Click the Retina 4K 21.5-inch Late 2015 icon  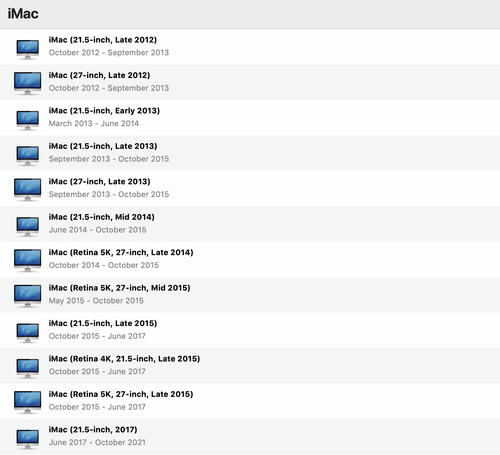tap(28, 368)
